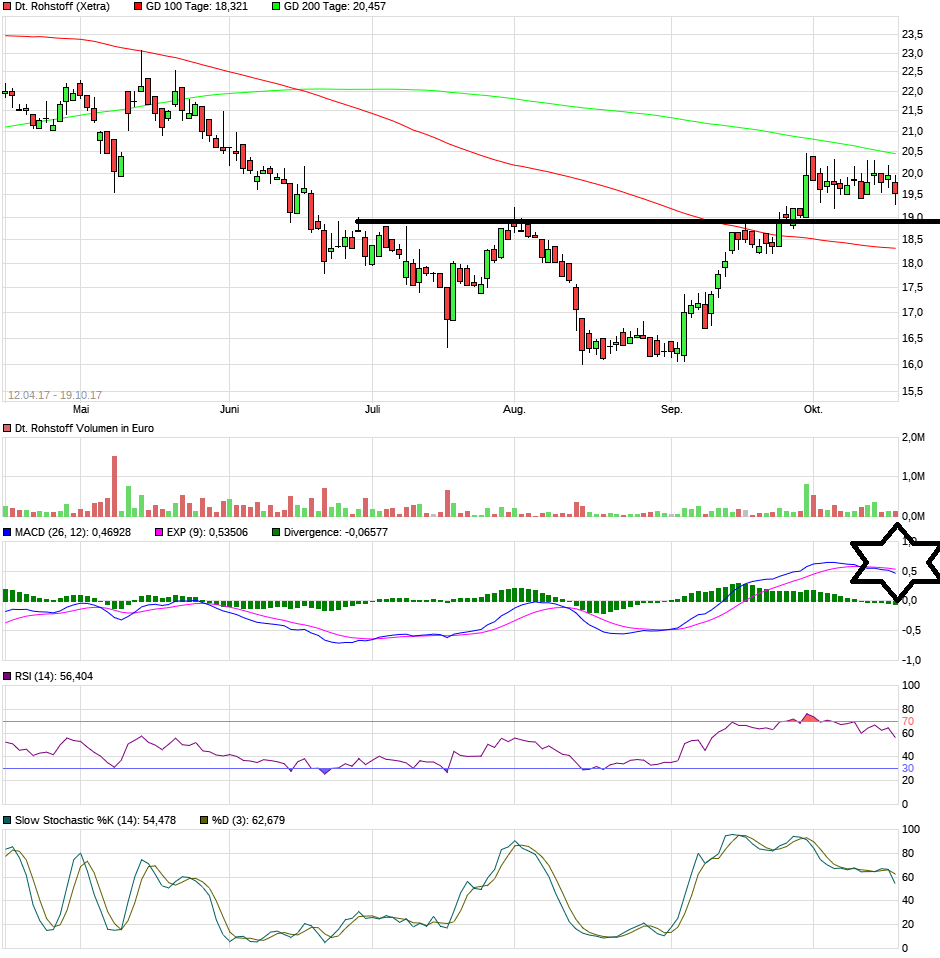Click the tallest red volume bar in May
Screen dimensions: 940x958
coord(114,486)
